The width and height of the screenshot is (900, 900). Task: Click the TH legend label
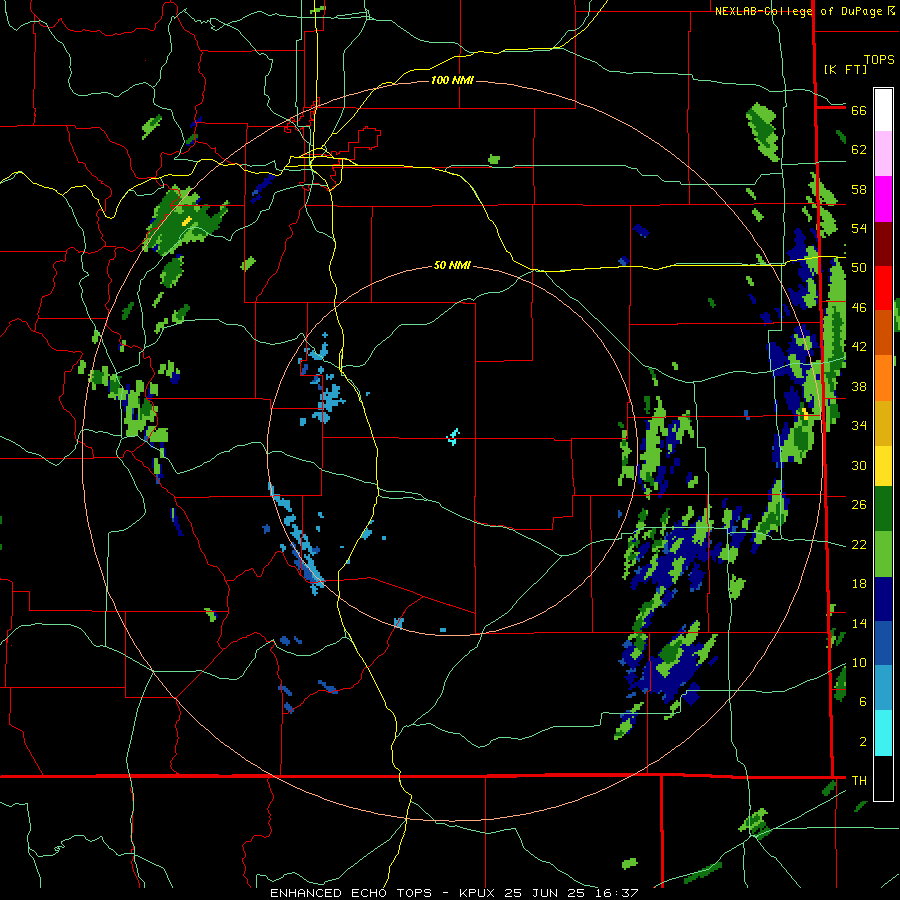tap(859, 781)
